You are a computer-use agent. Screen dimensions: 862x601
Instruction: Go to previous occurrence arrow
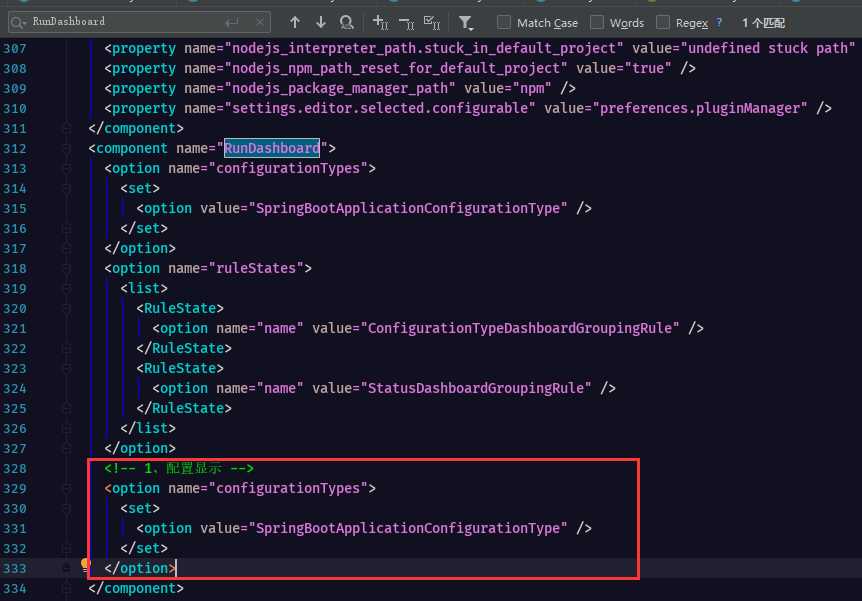pos(295,23)
